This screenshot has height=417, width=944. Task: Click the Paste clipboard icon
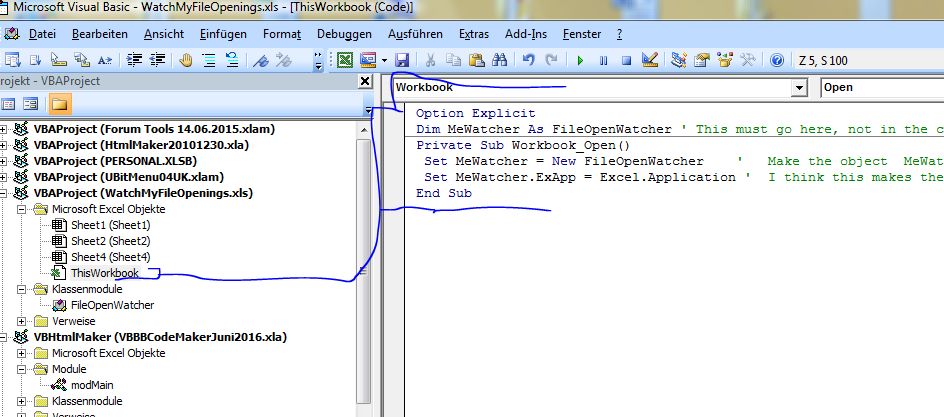476,60
